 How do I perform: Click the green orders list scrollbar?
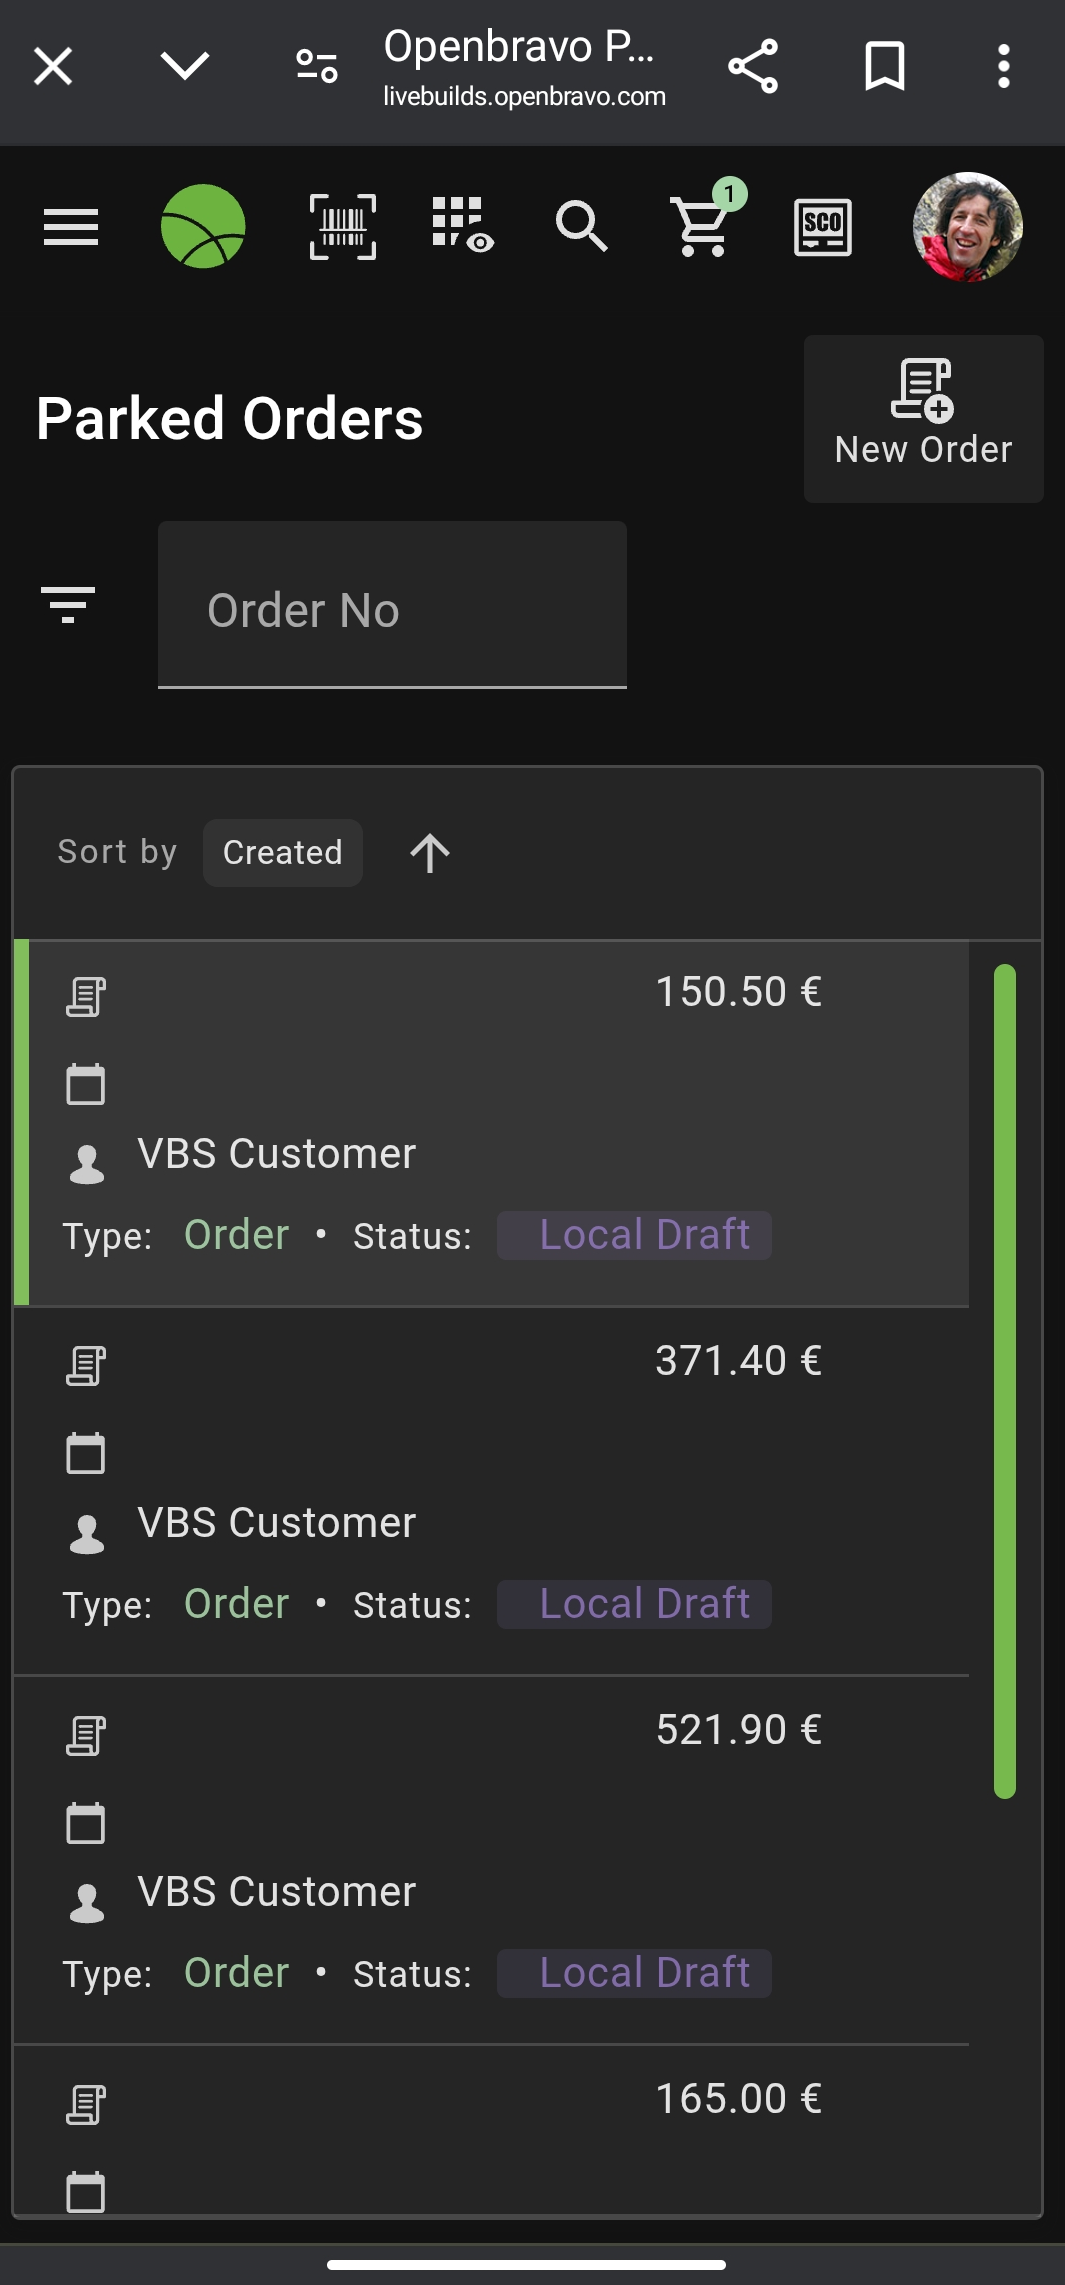coord(1005,1380)
